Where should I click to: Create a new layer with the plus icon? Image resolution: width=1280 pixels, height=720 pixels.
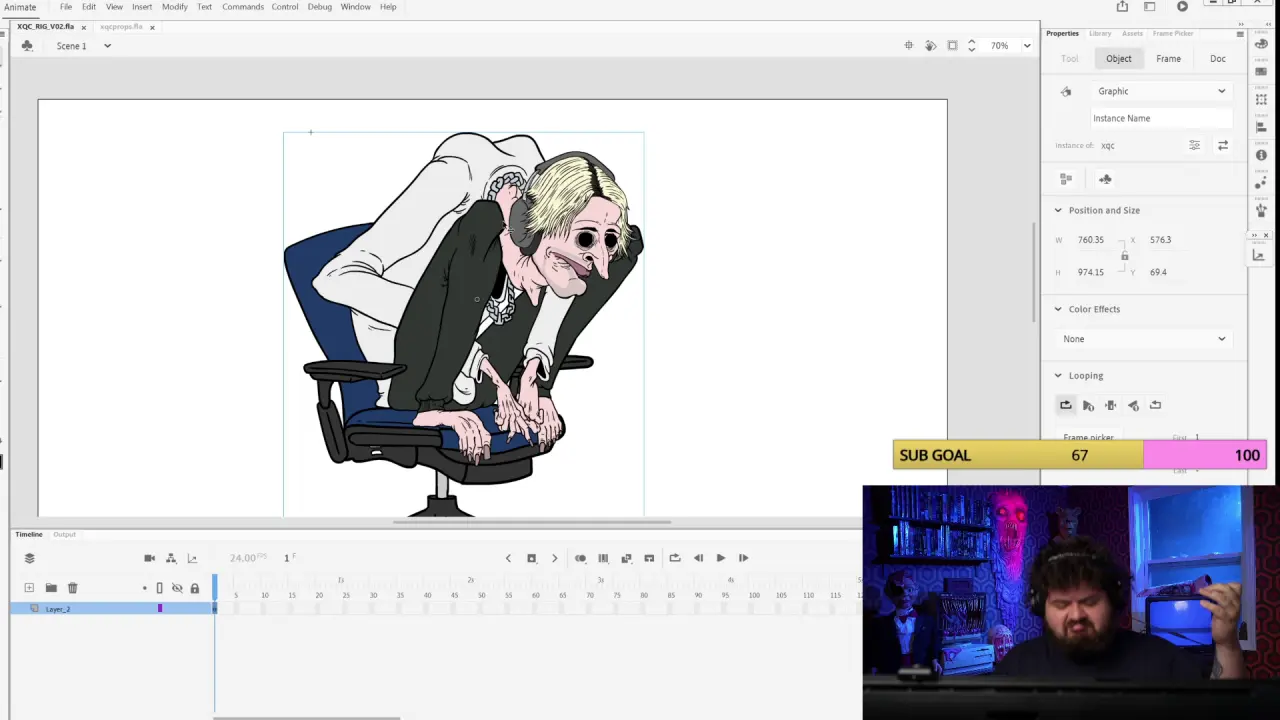pos(29,588)
